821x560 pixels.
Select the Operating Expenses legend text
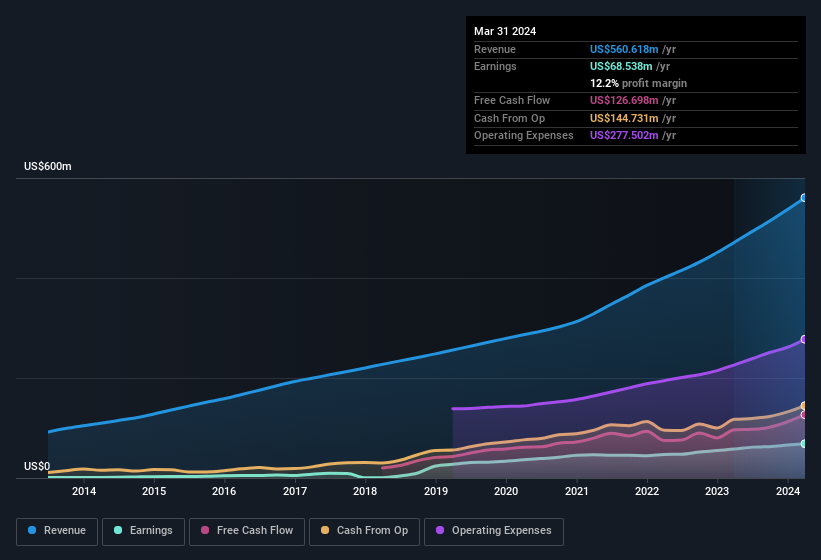(x=501, y=531)
